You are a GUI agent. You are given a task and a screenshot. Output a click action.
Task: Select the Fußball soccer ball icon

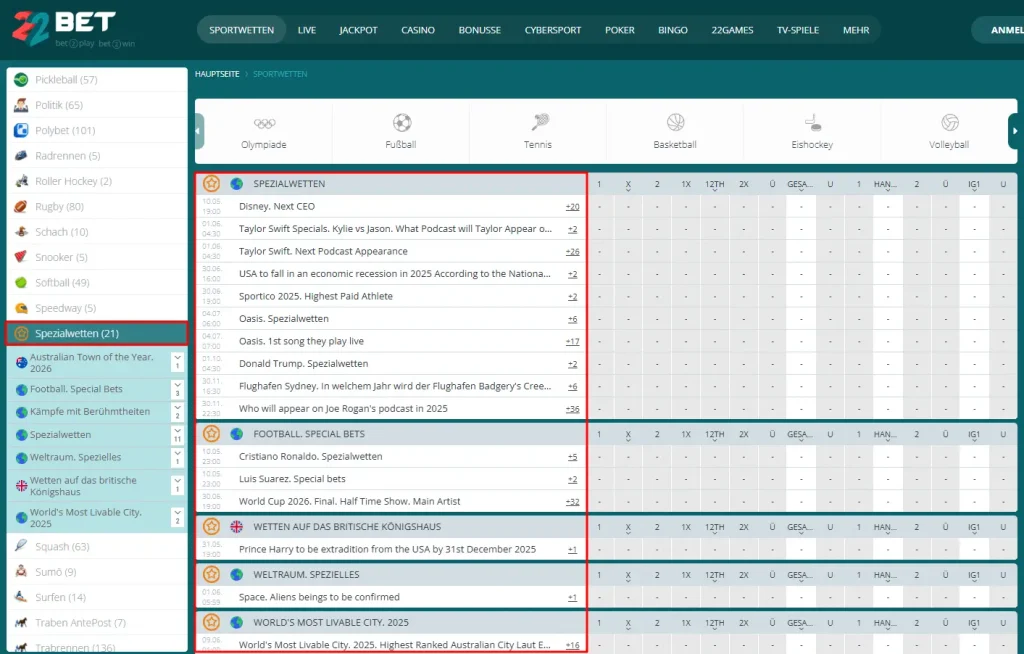(402, 123)
